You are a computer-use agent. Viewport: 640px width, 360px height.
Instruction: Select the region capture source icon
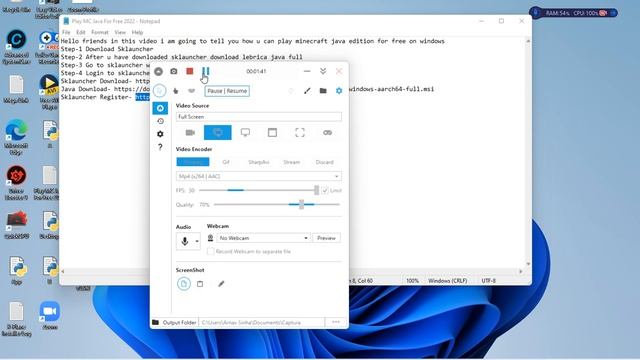pyautogui.click(x=300, y=133)
